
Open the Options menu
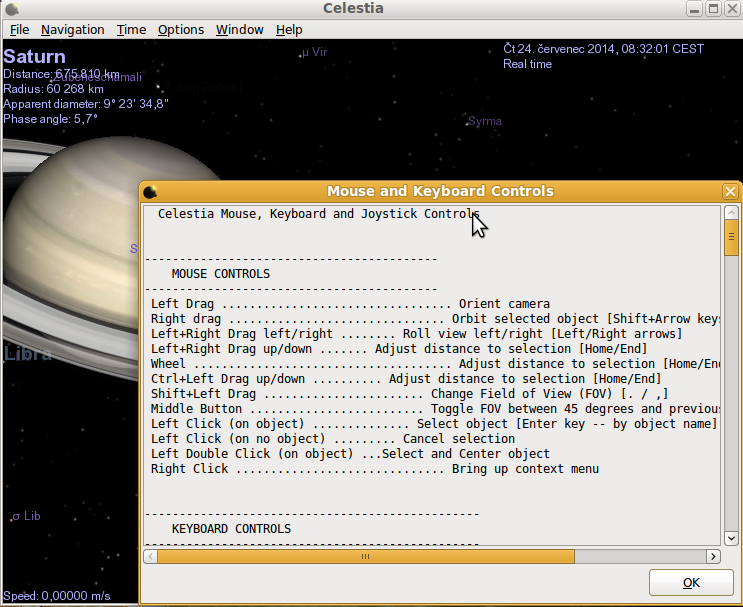[x=181, y=30]
